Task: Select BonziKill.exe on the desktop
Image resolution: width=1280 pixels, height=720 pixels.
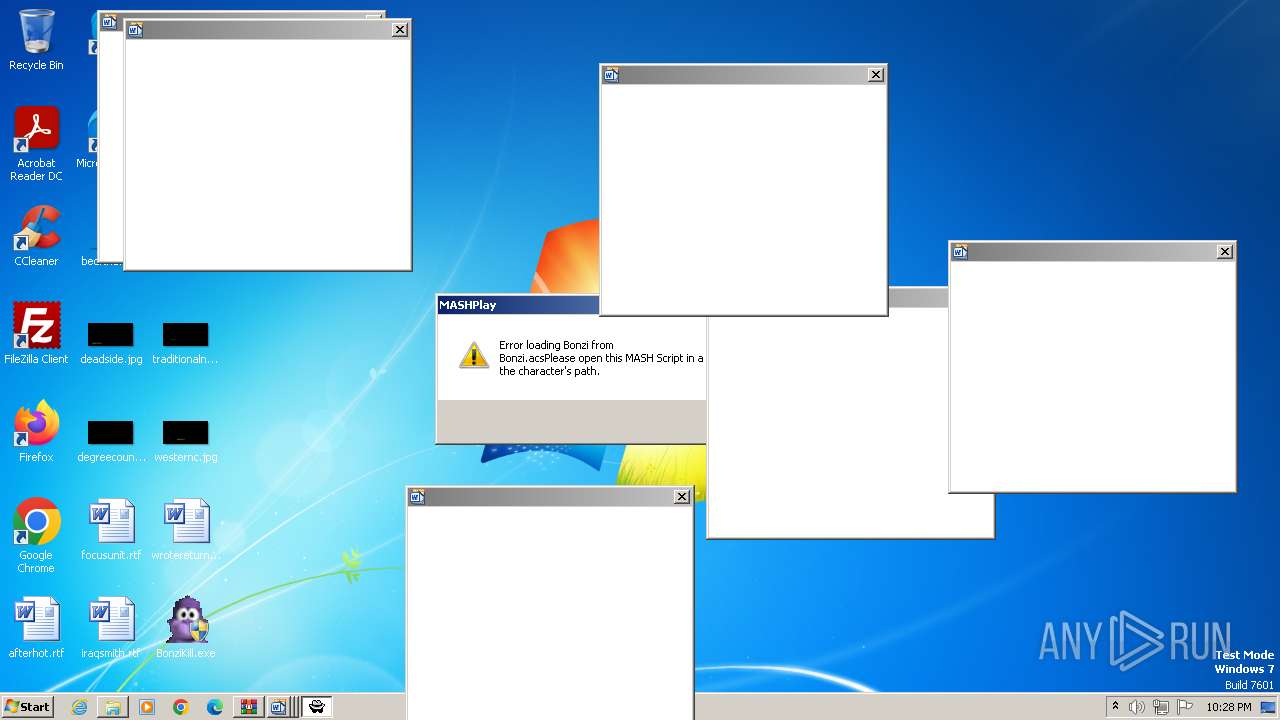Action: point(186,628)
